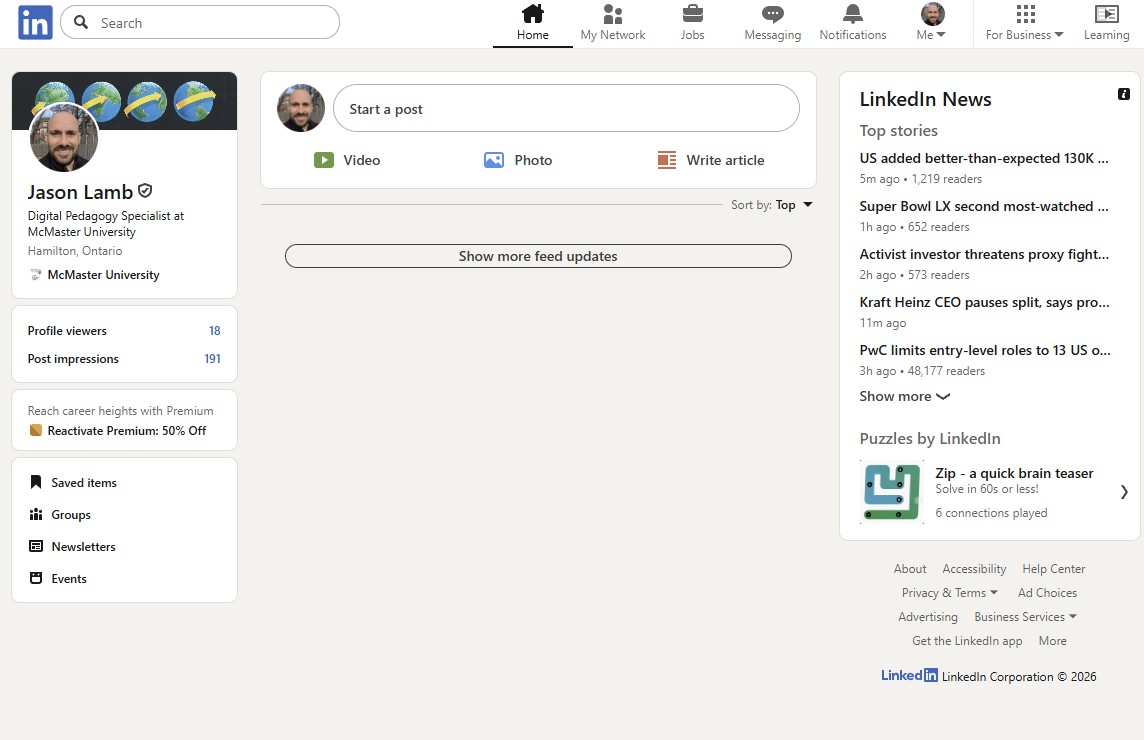
Task: Open Saved items from sidebar
Action: (x=84, y=483)
